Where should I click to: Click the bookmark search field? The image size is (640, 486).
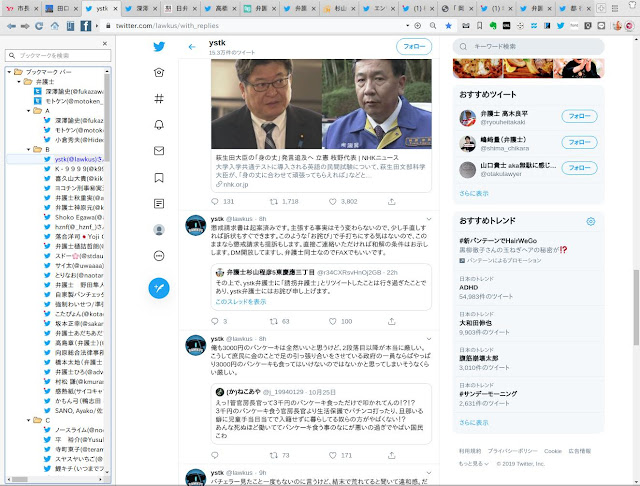coord(58,55)
